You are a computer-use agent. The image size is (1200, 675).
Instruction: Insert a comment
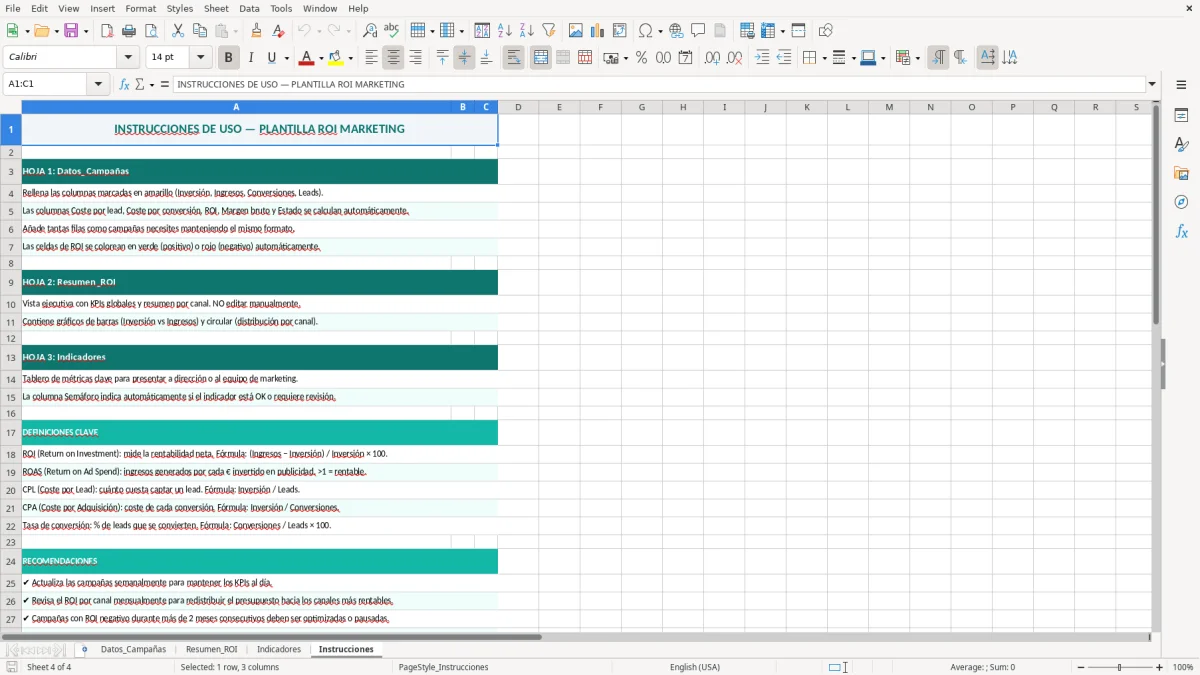tap(698, 31)
